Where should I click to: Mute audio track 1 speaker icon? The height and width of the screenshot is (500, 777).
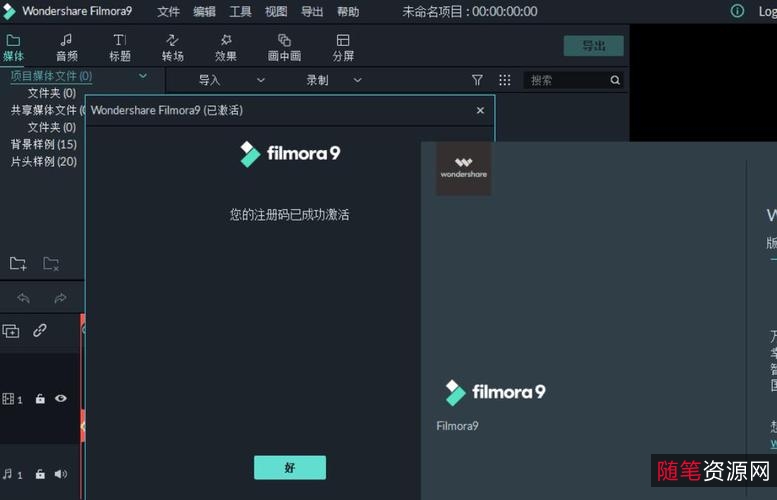[61, 474]
